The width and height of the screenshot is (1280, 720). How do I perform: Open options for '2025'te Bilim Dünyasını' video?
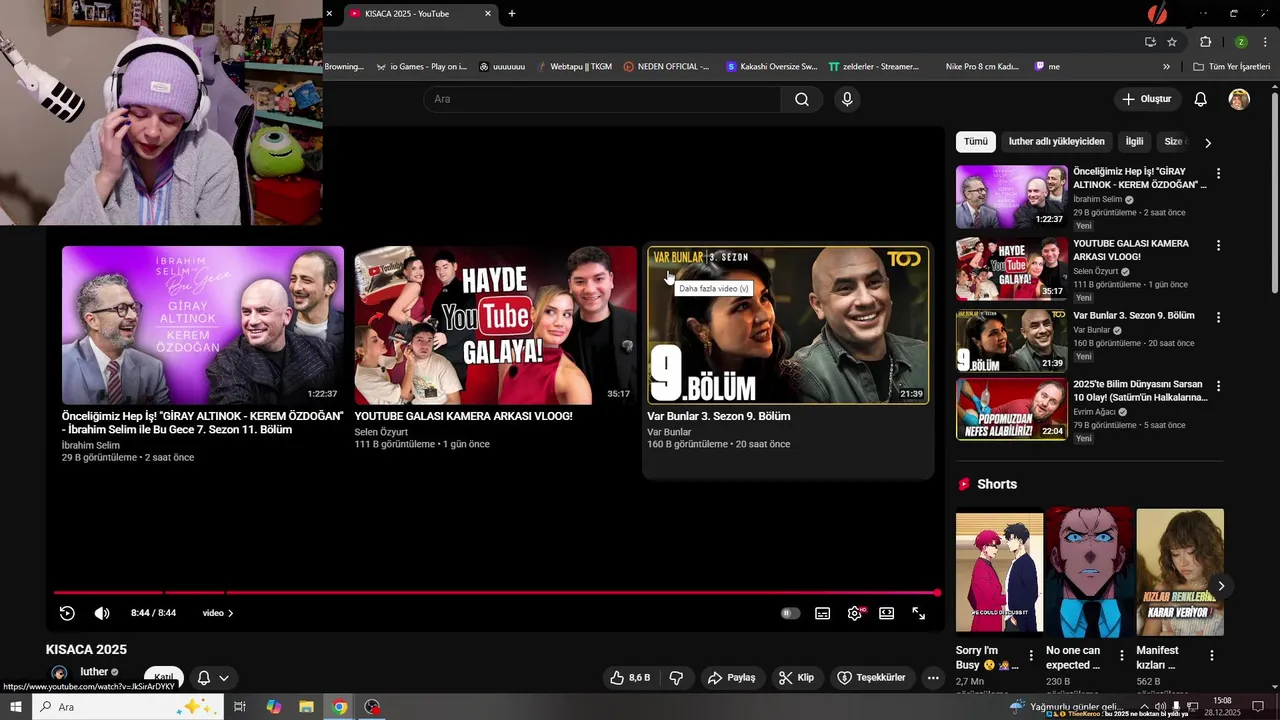click(1218, 386)
